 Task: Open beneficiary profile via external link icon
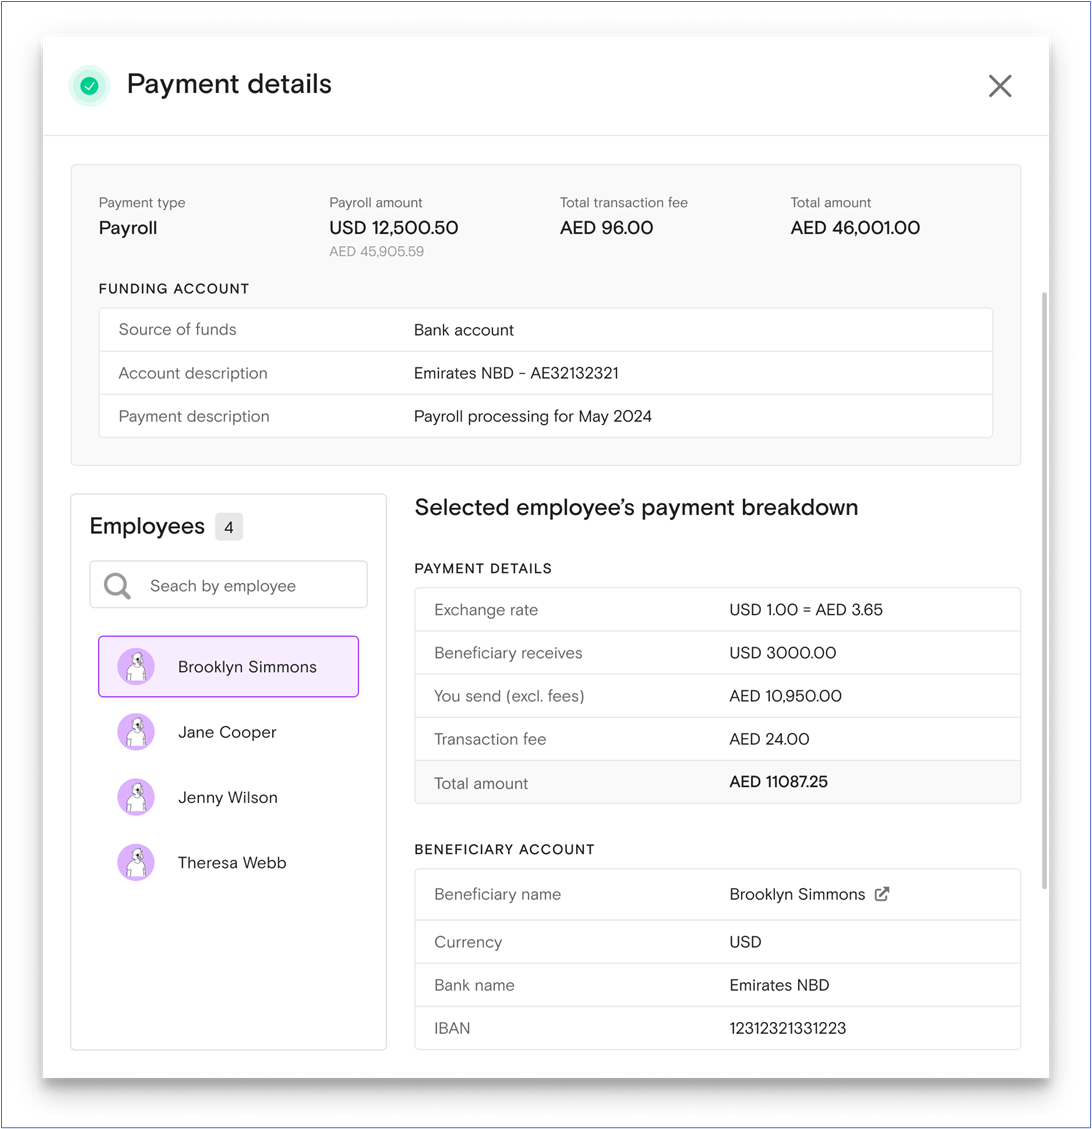882,894
